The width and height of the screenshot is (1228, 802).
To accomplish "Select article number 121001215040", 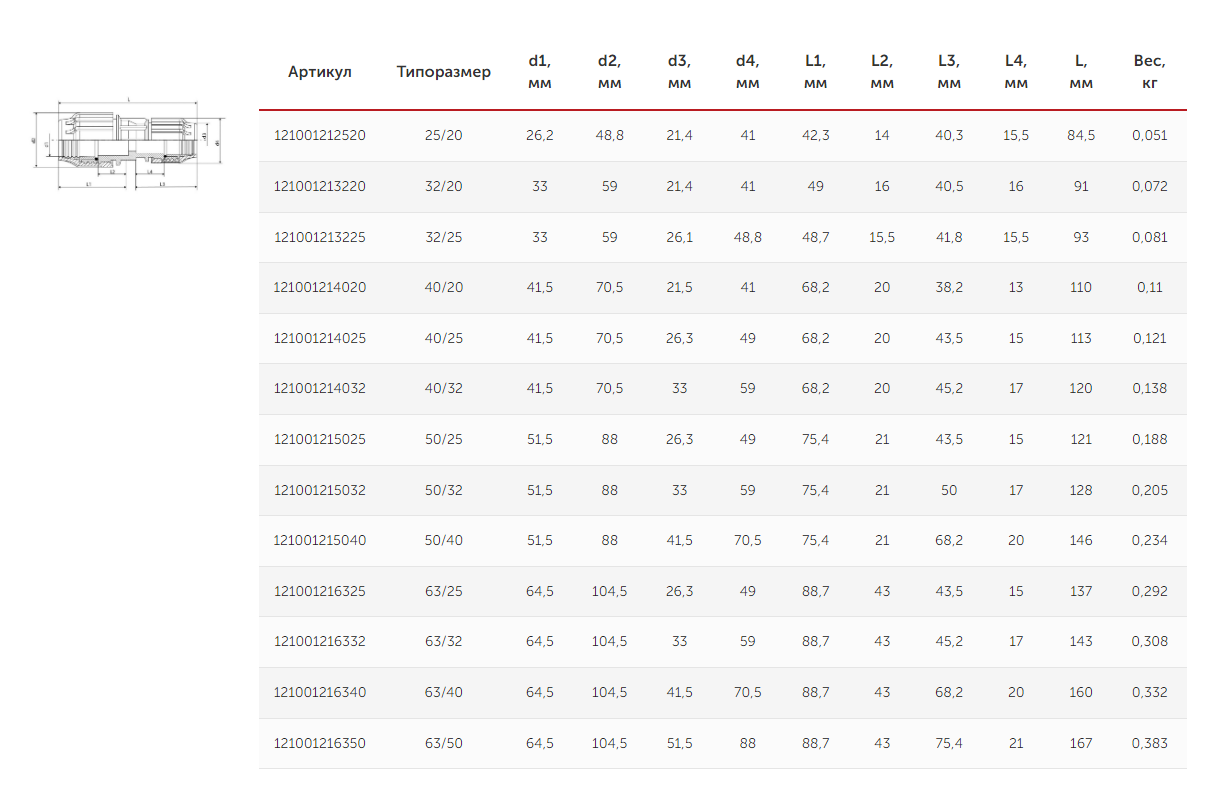I will pos(320,540).
